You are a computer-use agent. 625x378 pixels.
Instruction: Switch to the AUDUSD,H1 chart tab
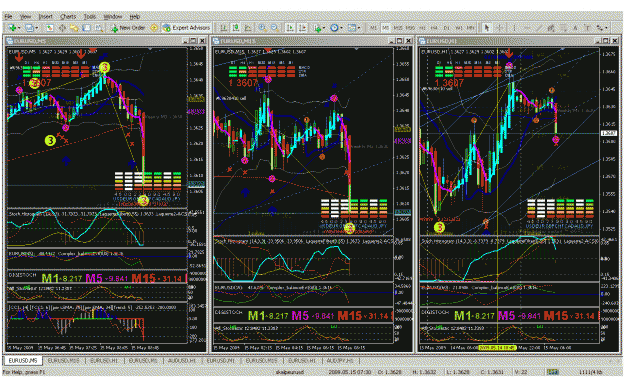pyautogui.click(x=181, y=360)
